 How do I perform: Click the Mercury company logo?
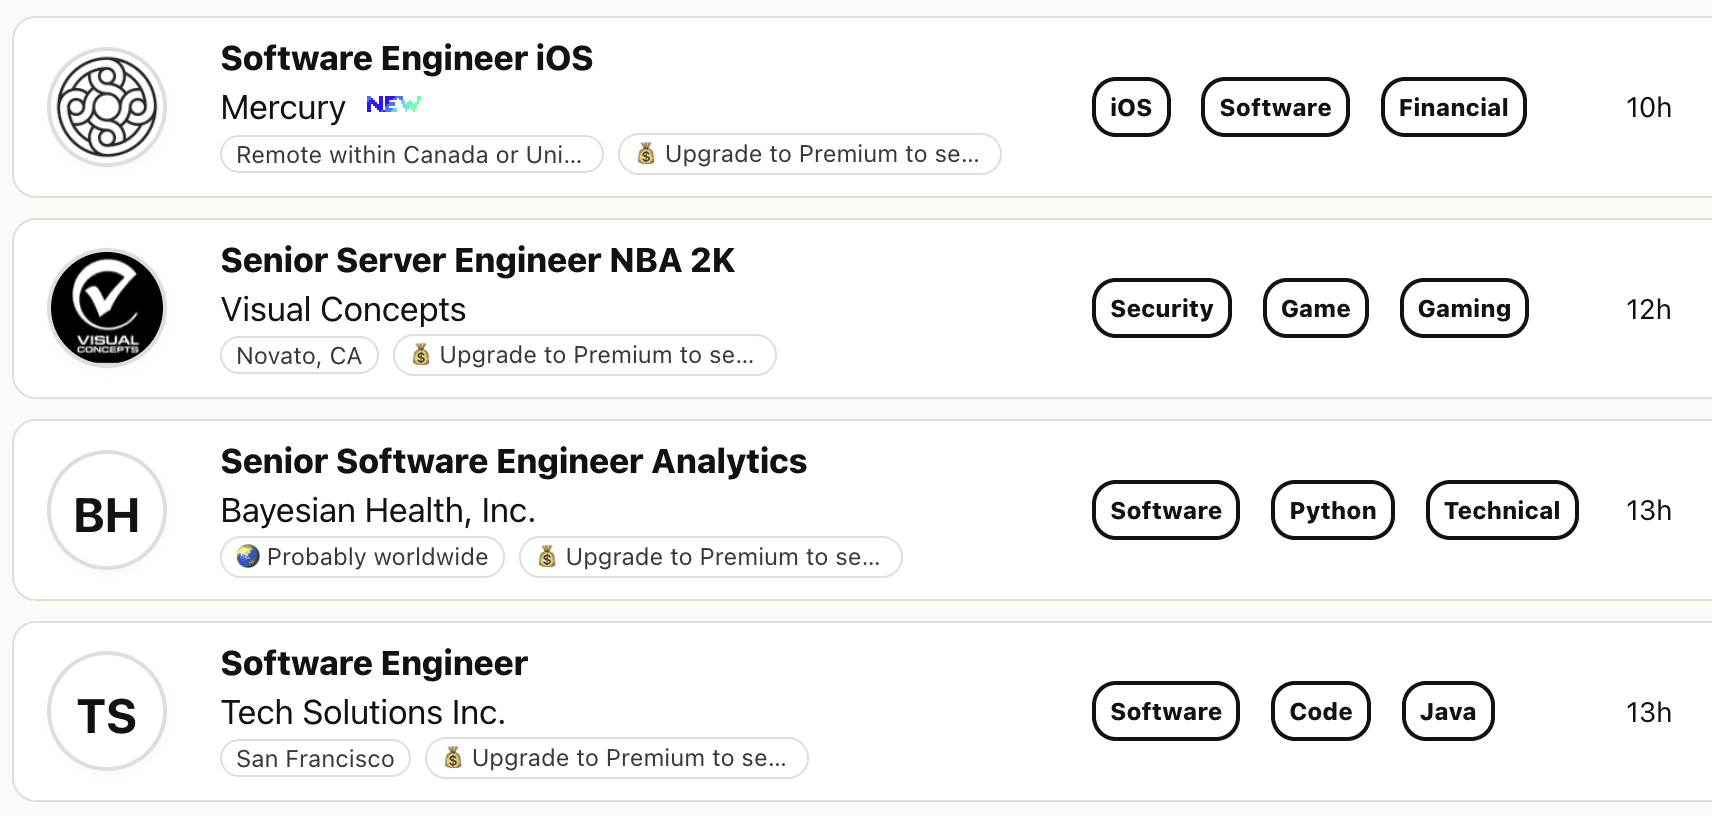click(x=107, y=107)
